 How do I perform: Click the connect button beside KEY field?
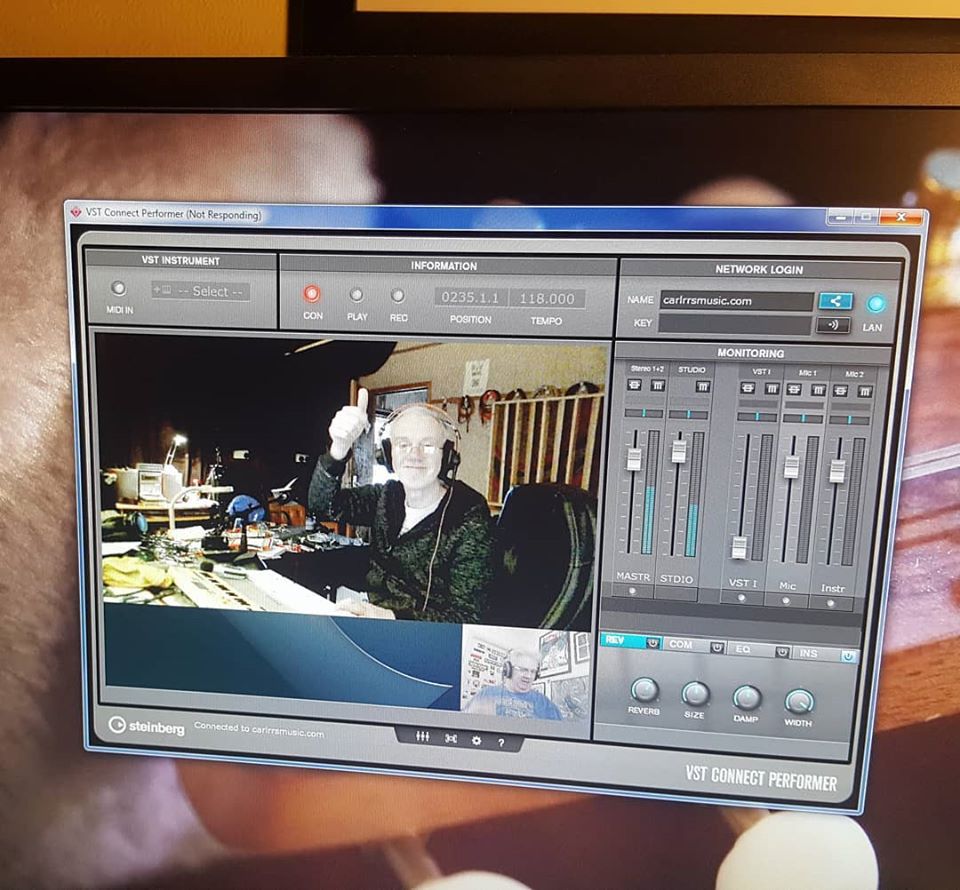coord(833,324)
